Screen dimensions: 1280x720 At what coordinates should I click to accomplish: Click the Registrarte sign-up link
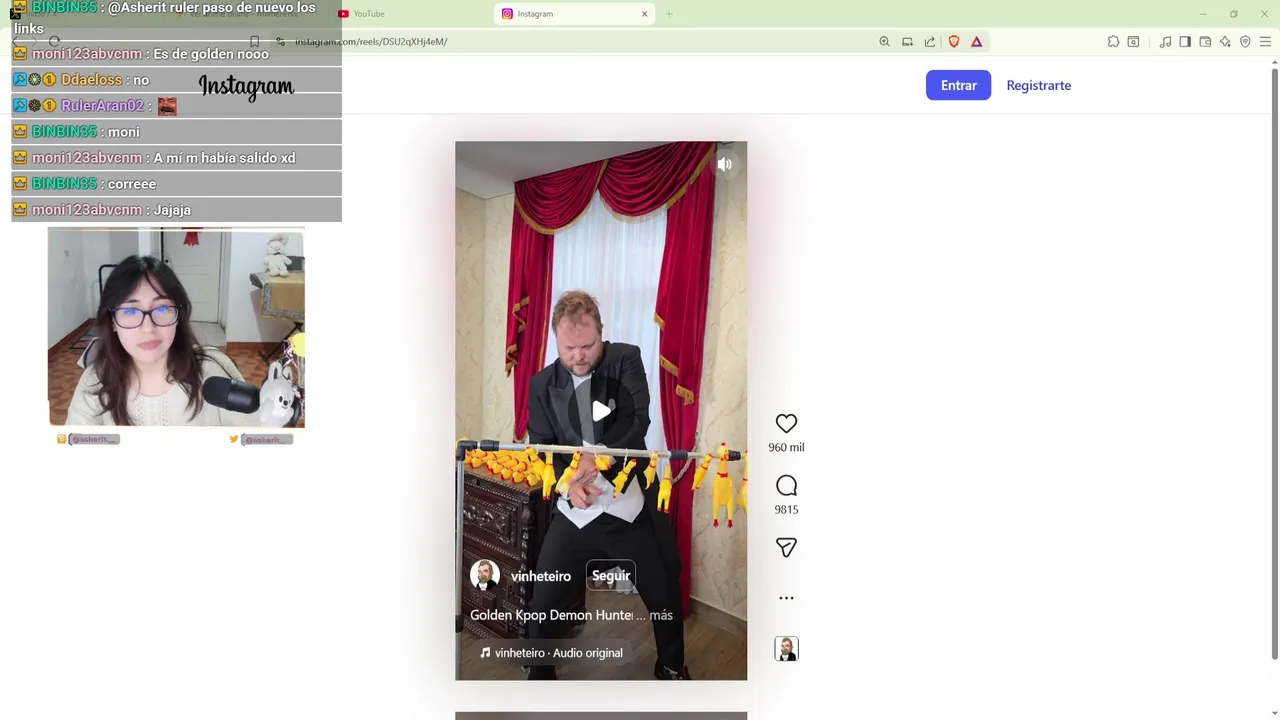point(1038,85)
